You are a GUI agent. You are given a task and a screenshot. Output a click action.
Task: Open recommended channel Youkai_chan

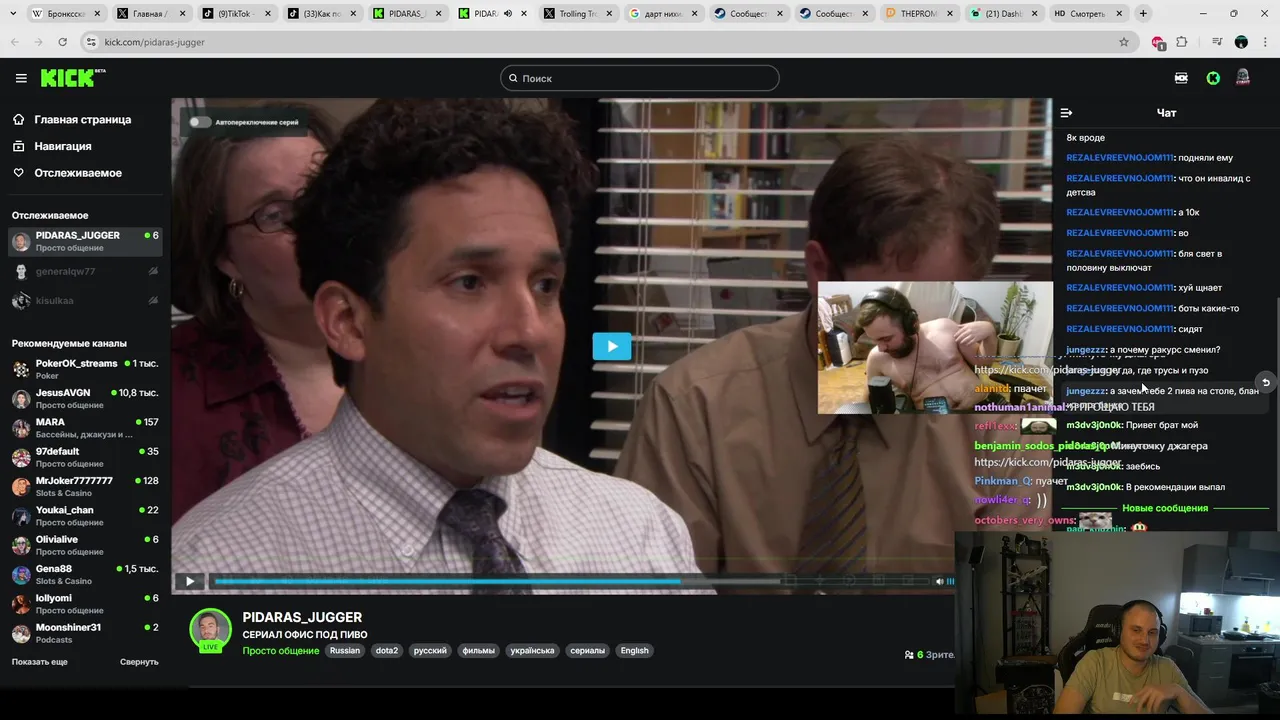(x=85, y=515)
